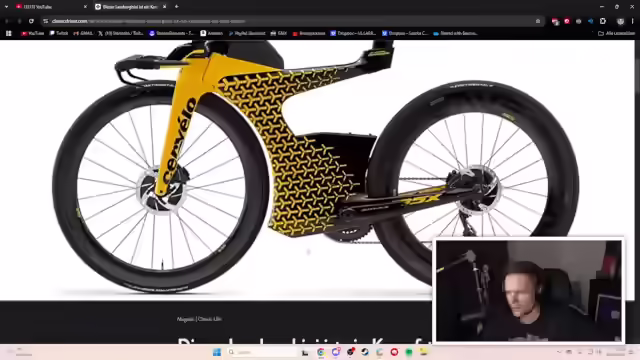Open a new browser tab
This screenshot has height=360, width=640.
(176, 7)
